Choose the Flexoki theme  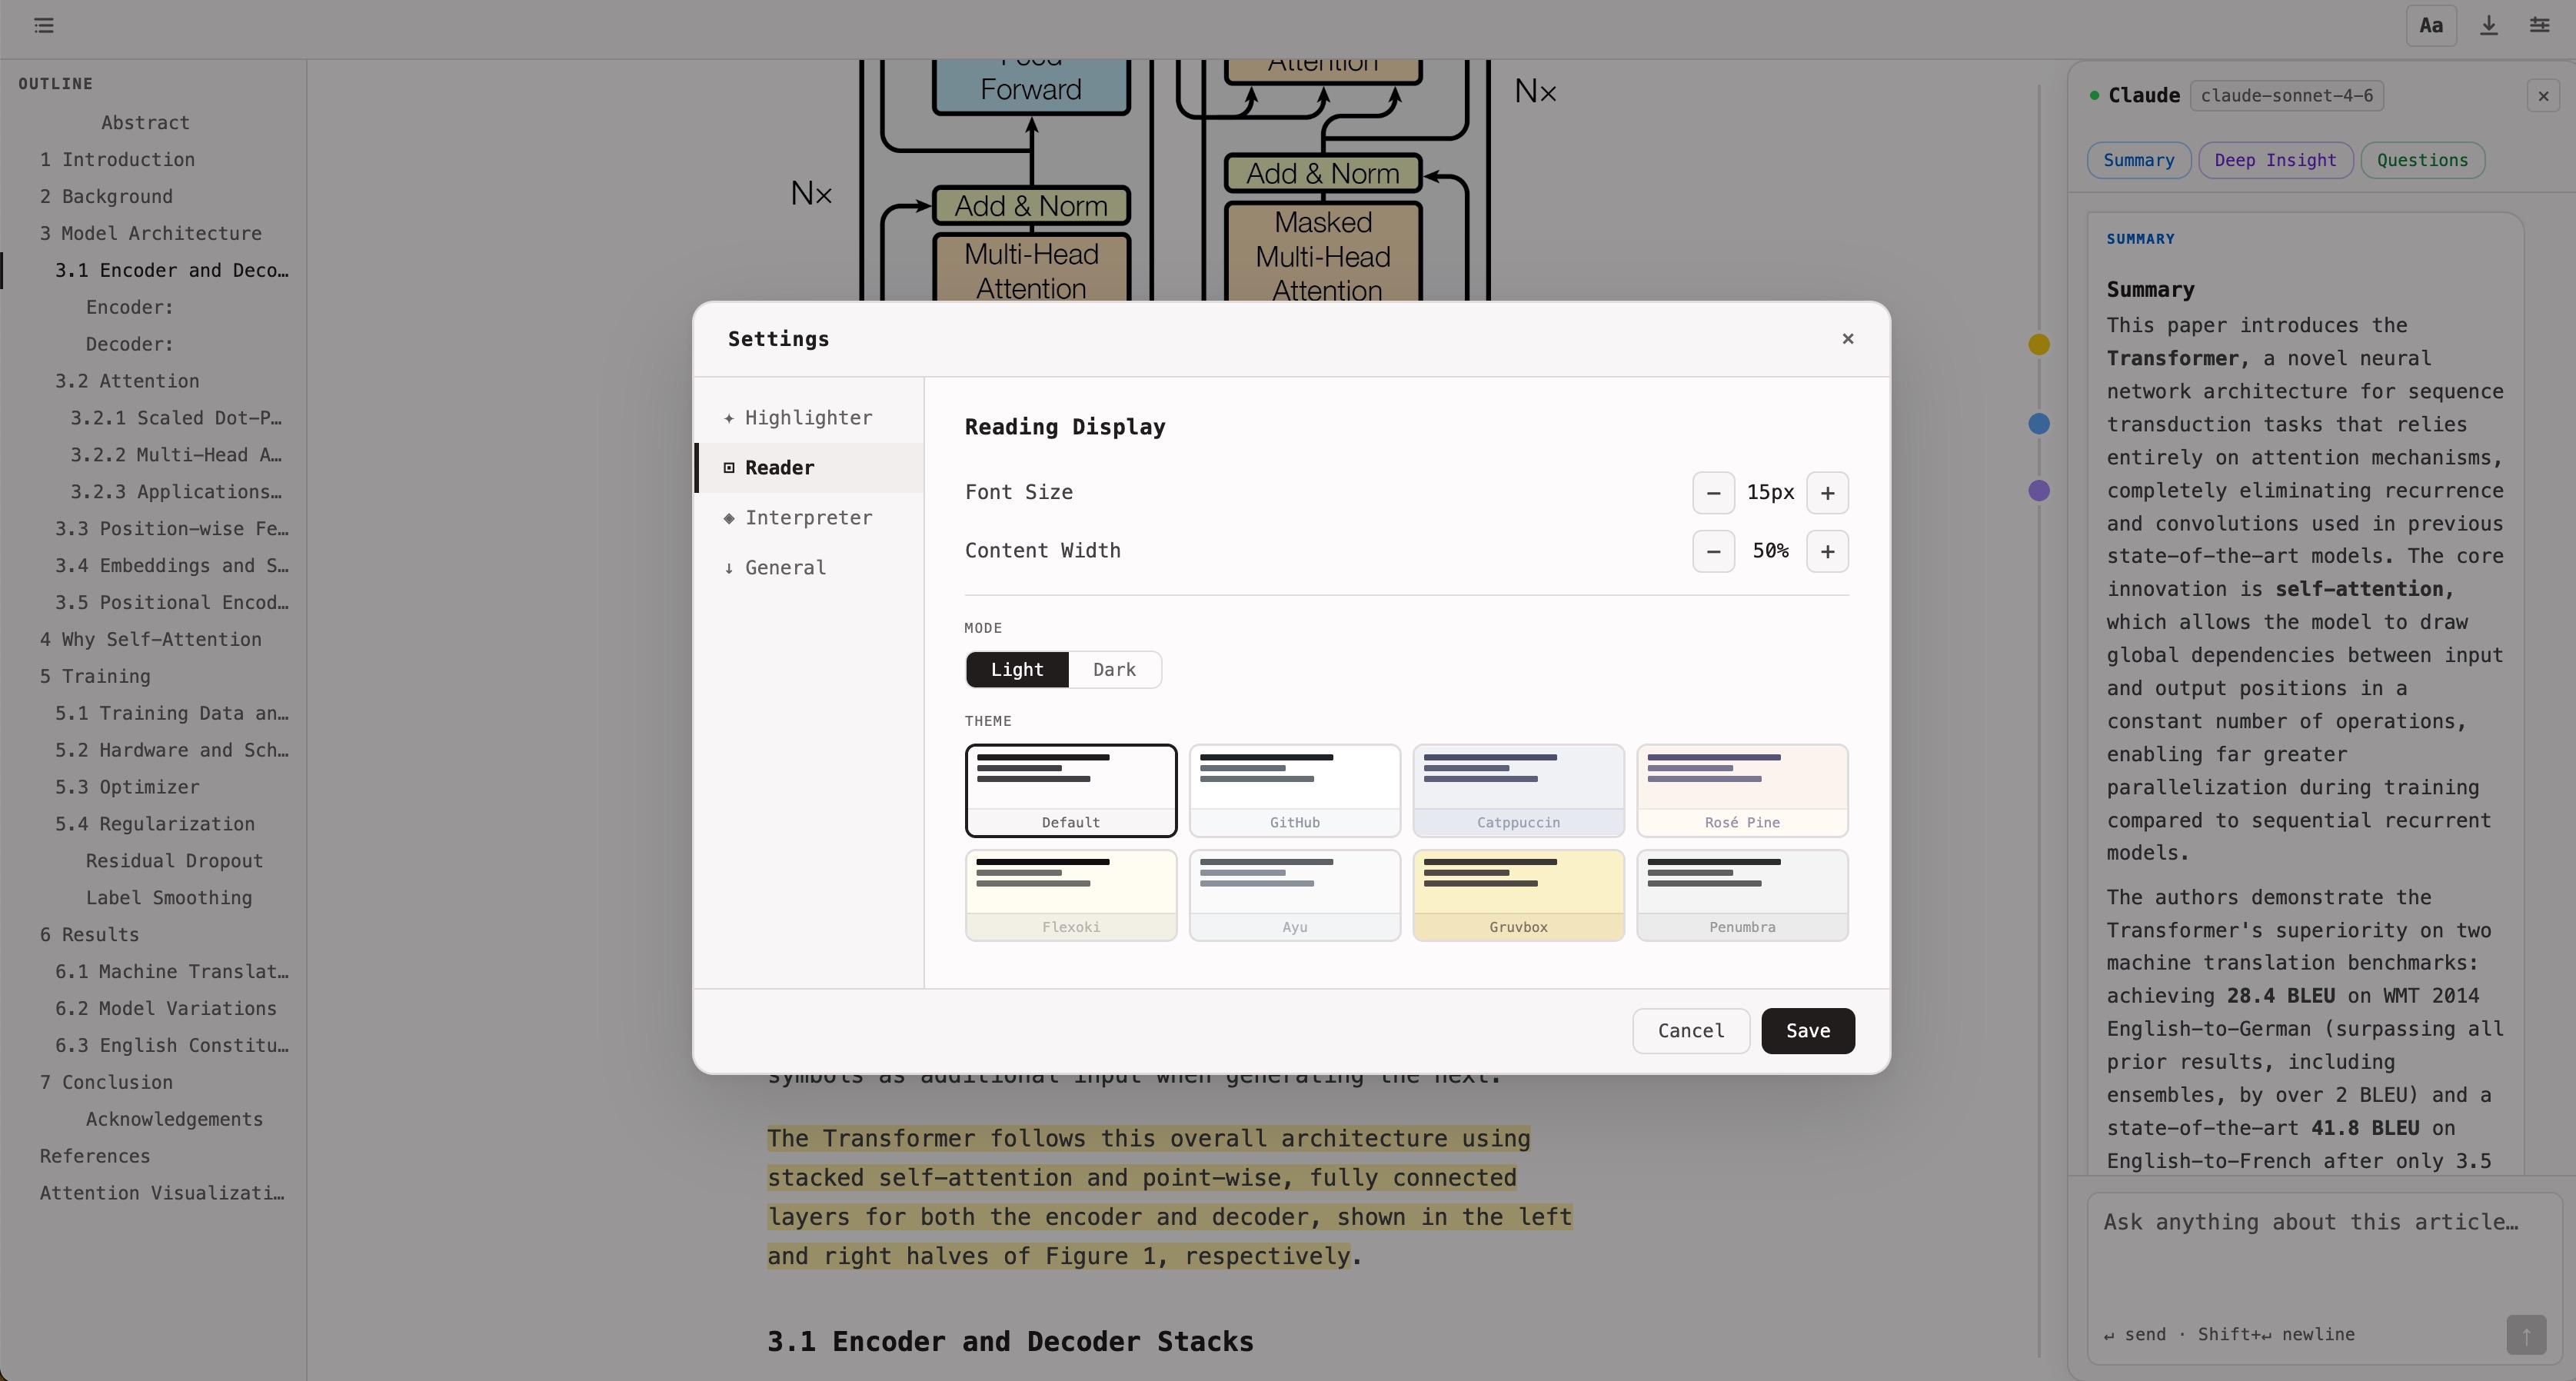pos(1071,896)
